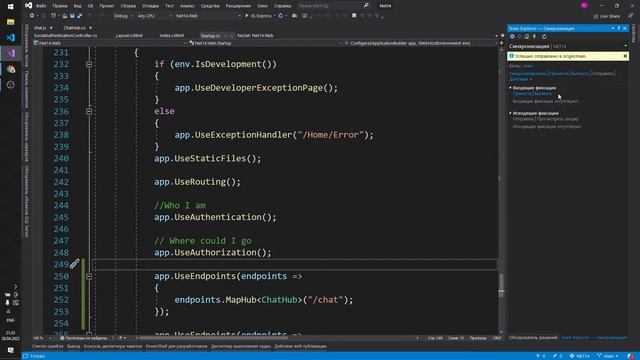Image resolution: width=640 pixels, height=360 pixels.
Task: Open the Действия actions link
Action: (520, 79)
